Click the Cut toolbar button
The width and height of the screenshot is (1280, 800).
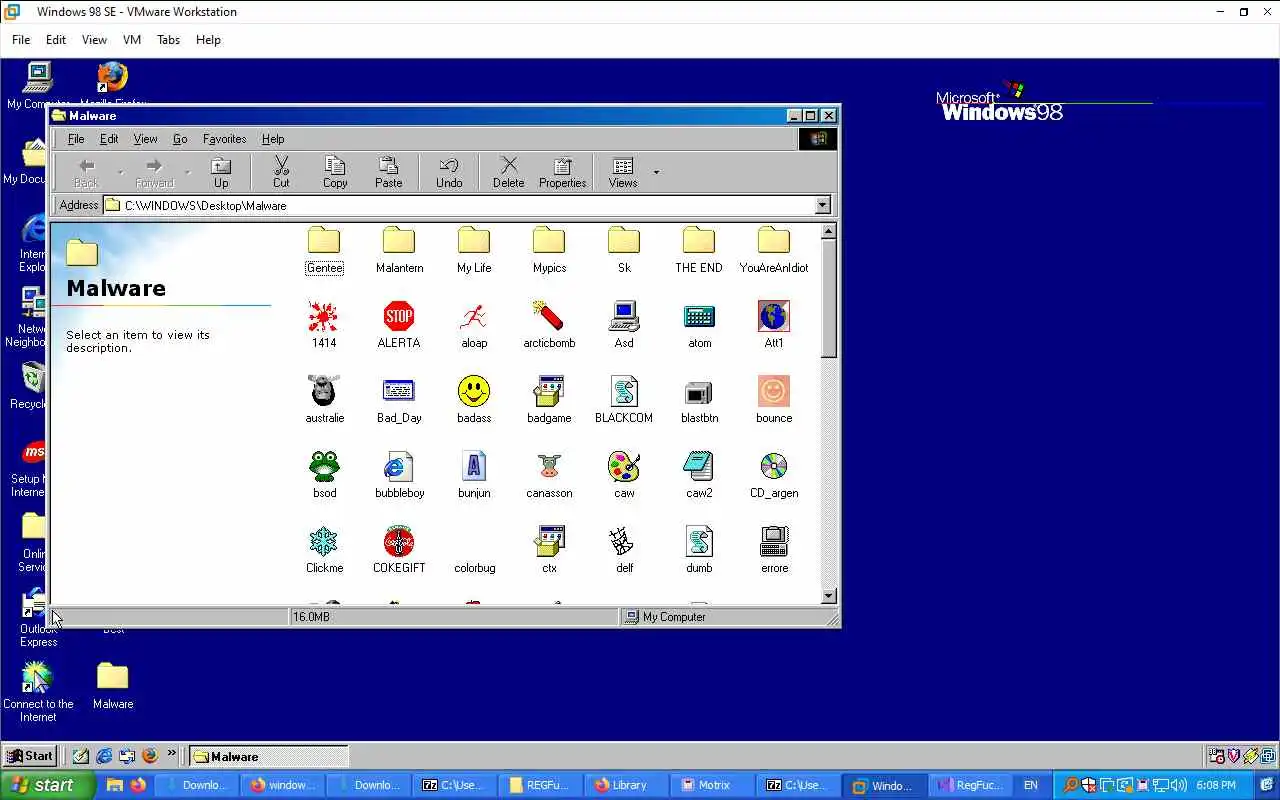281,172
